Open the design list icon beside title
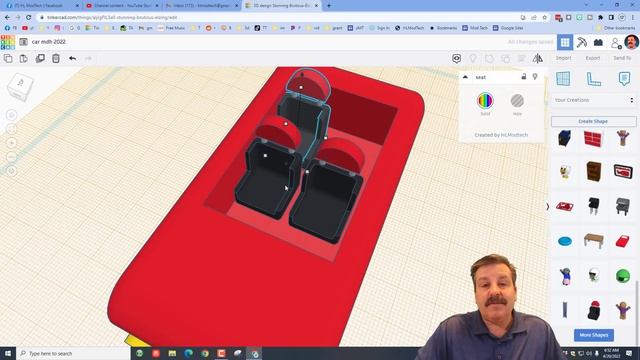 coord(23,42)
